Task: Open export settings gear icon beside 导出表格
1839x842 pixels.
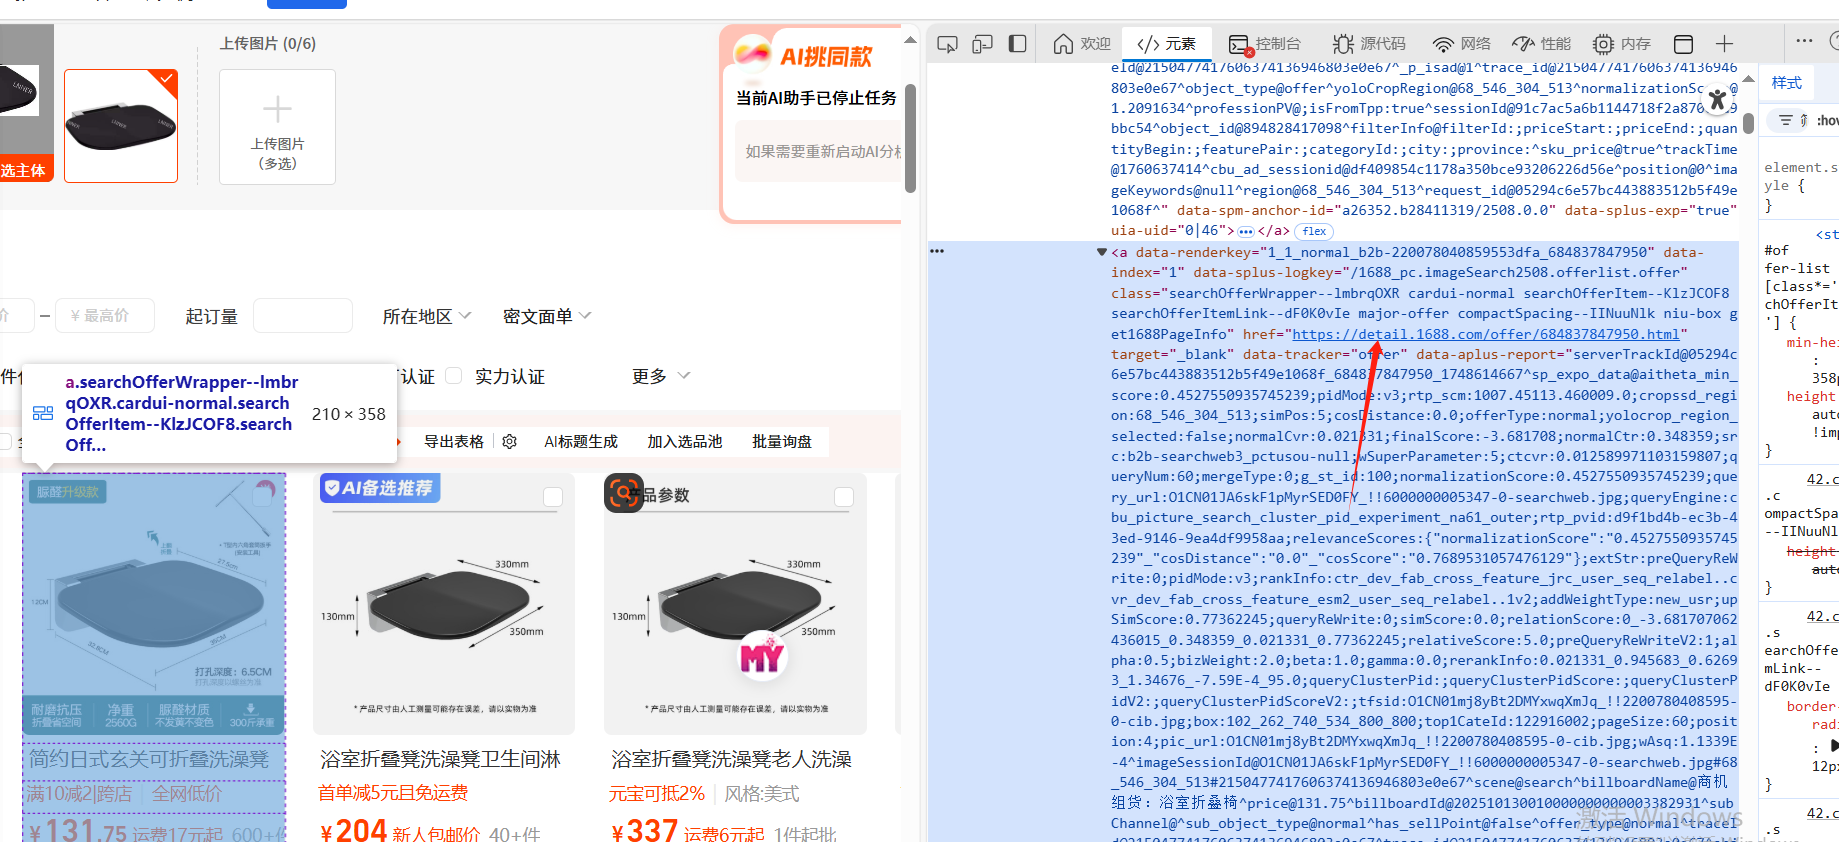Action: [x=510, y=441]
